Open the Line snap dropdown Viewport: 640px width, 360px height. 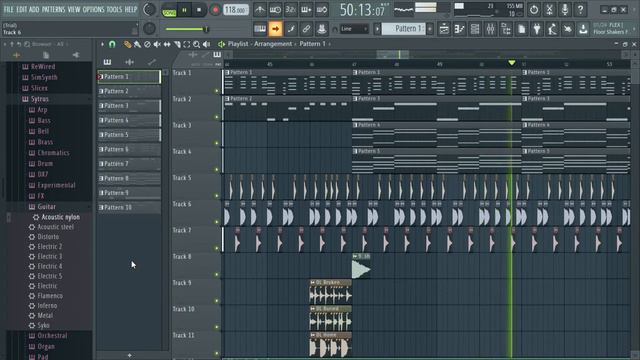[354, 29]
